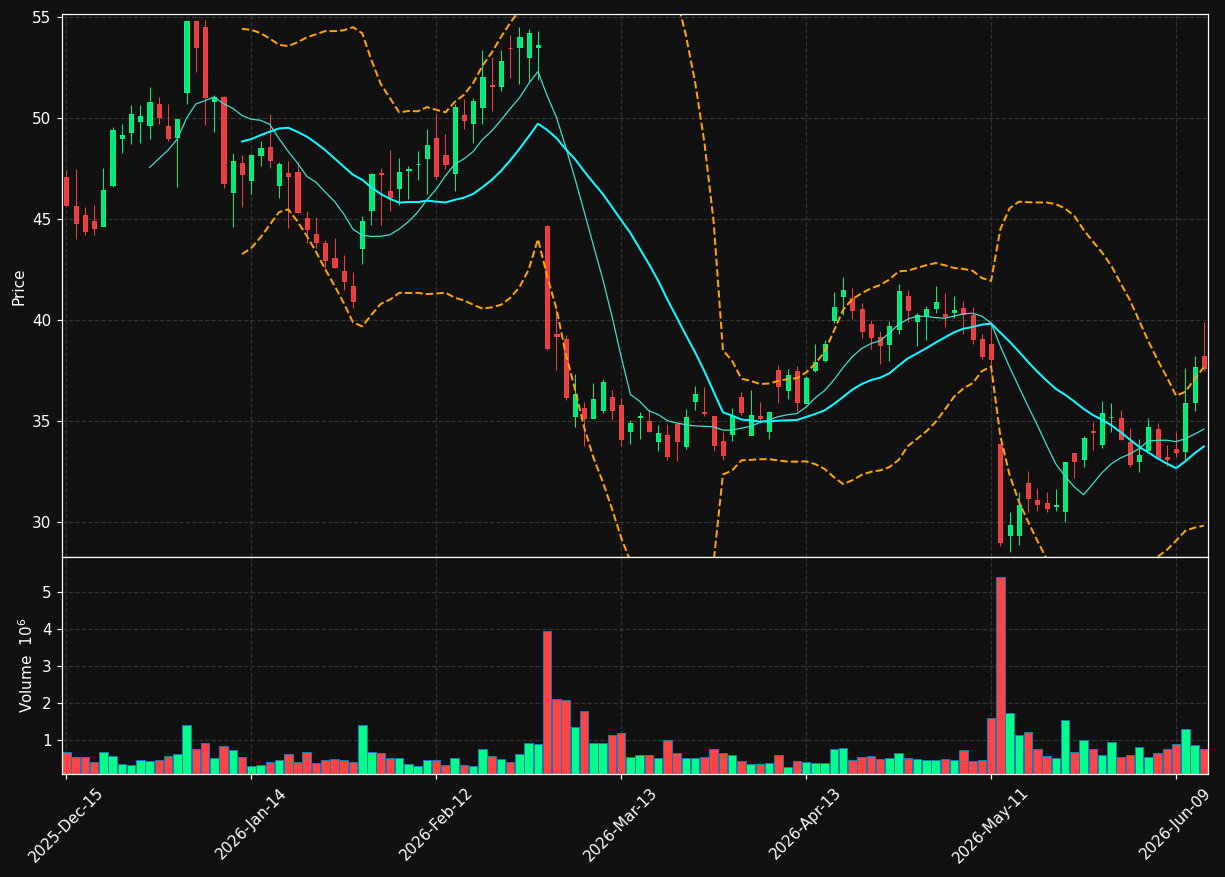Click the volume tick label 5
This screenshot has width=1225, height=877.
pos(47,592)
